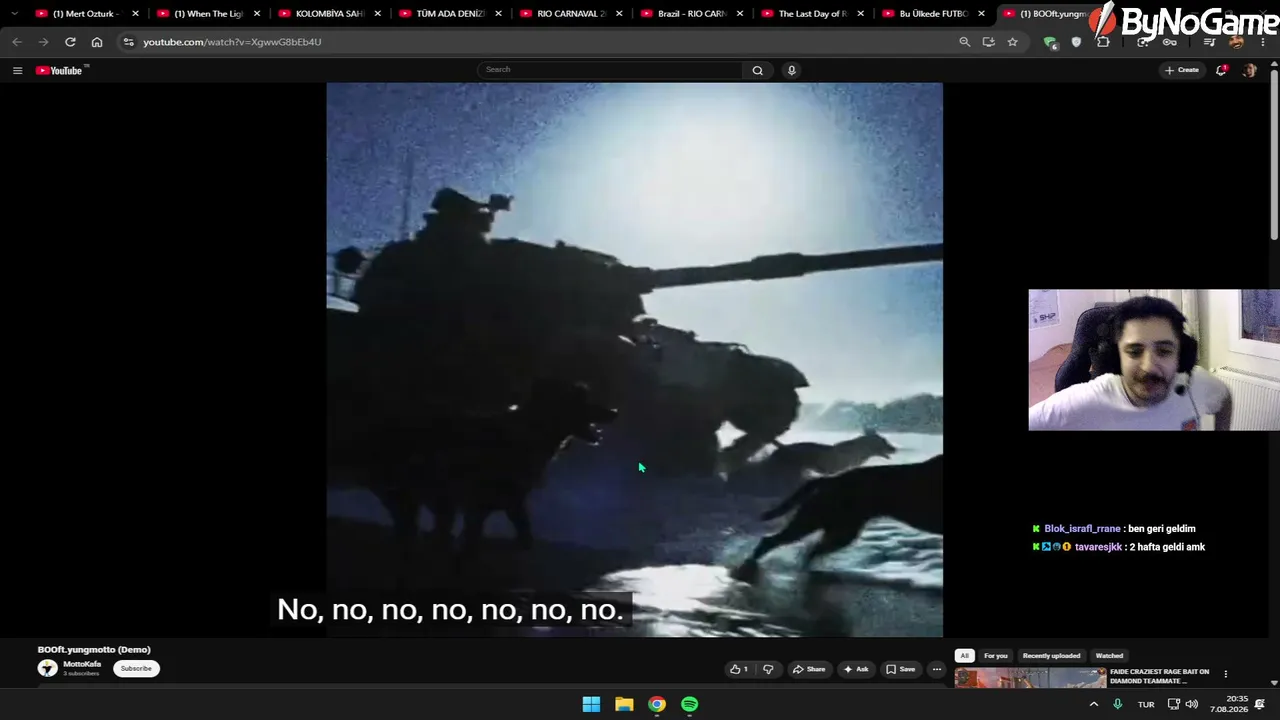This screenshot has height=720, width=1280.
Task: Open YouTube notifications bell
Action: click(1221, 70)
